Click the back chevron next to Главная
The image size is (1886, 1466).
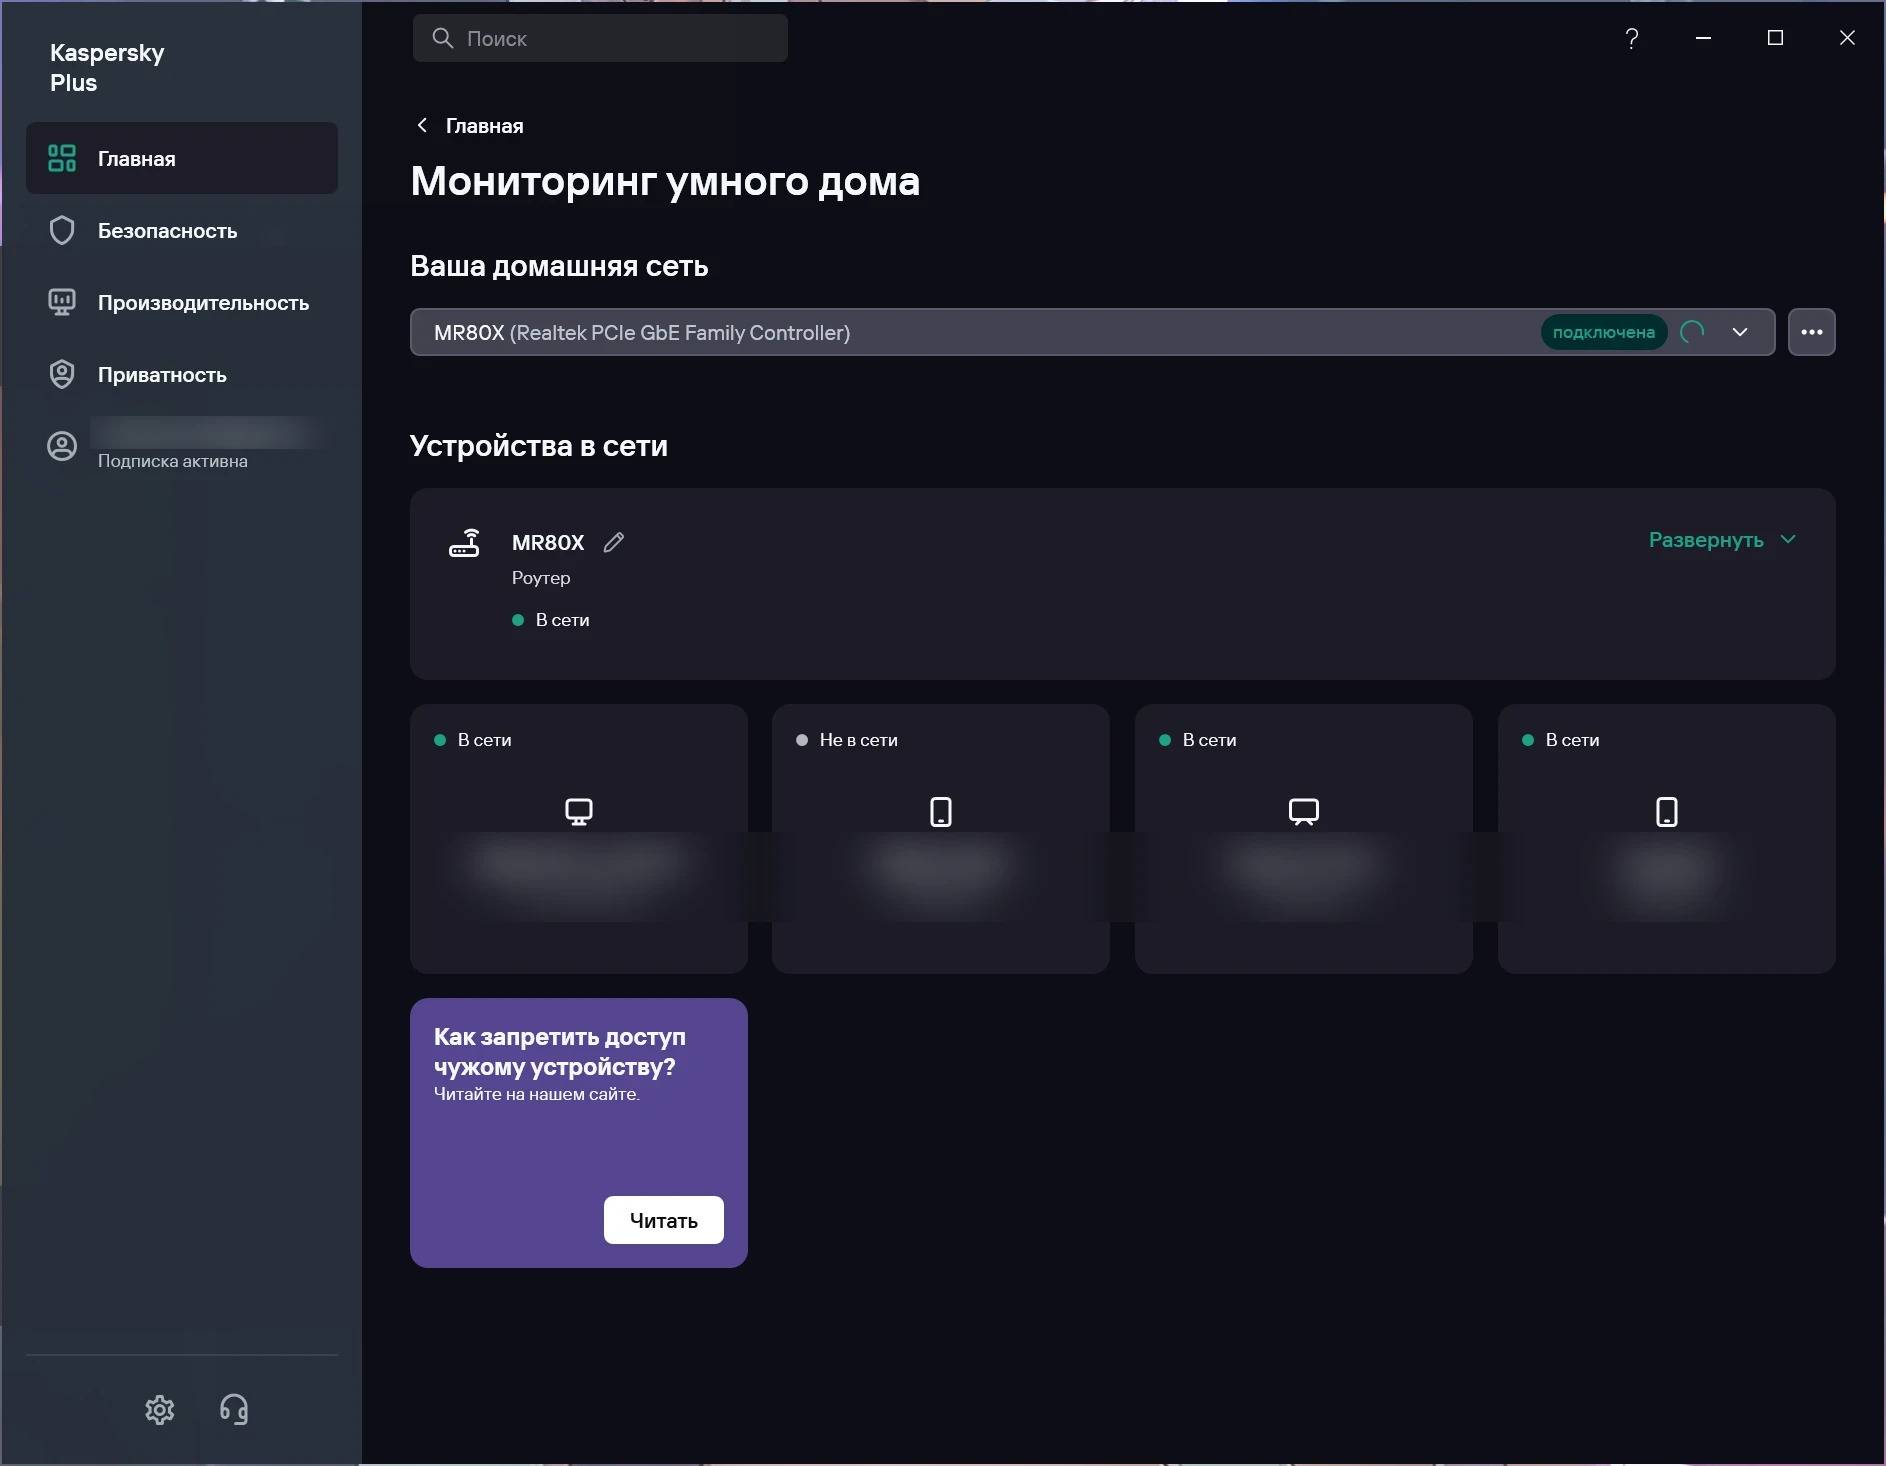pyautogui.click(x=422, y=125)
